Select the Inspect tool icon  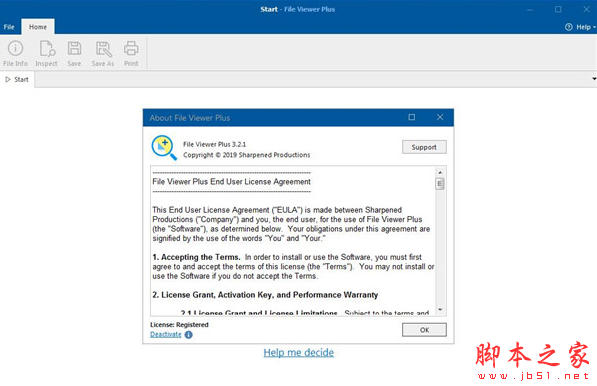[x=46, y=53]
